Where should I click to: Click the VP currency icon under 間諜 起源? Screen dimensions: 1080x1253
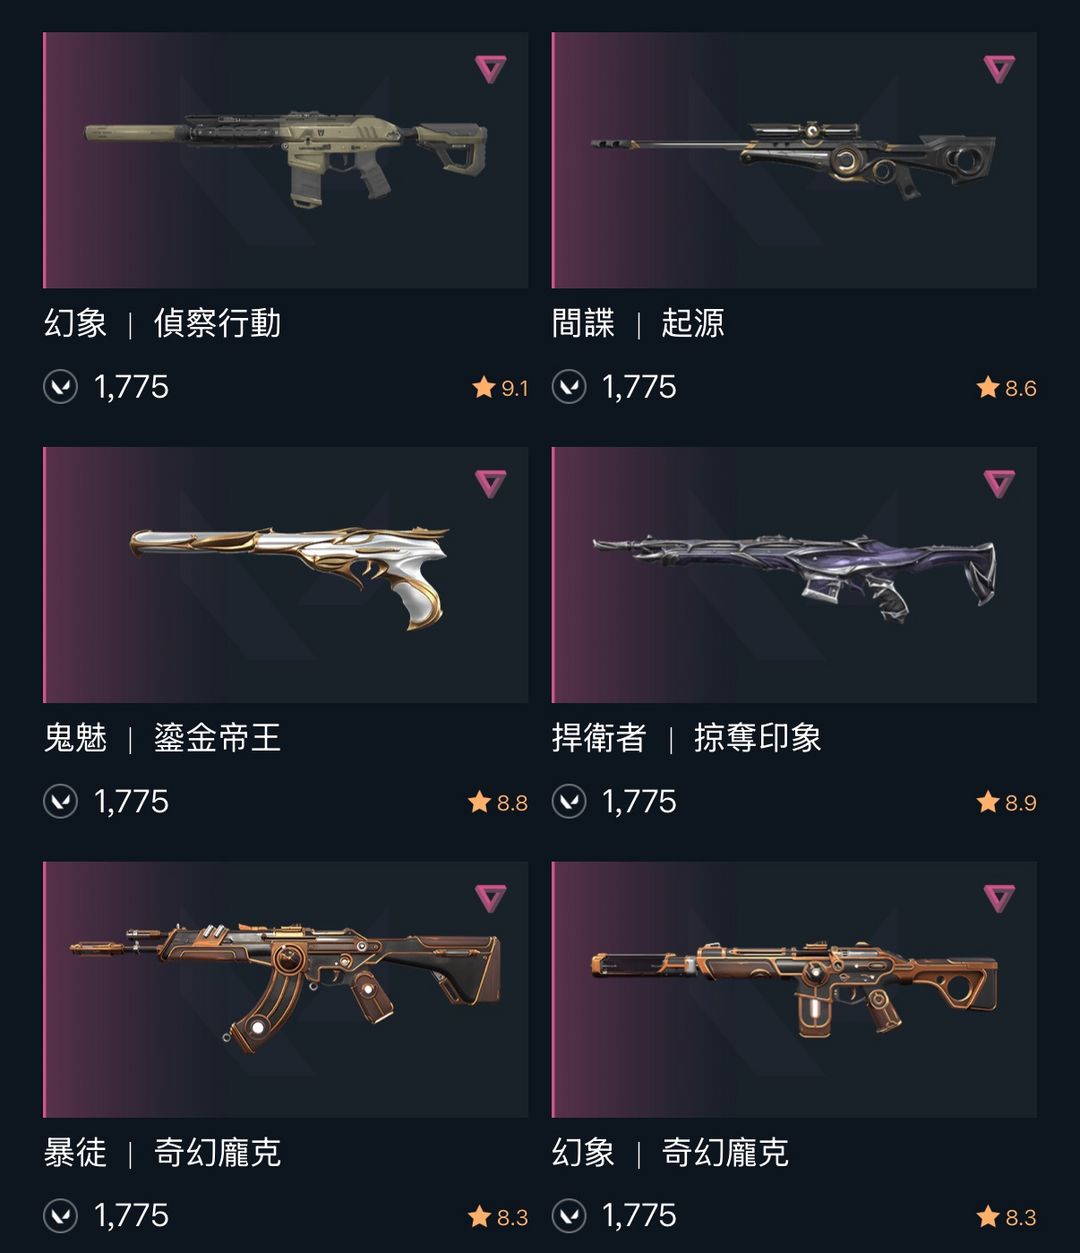pos(569,387)
